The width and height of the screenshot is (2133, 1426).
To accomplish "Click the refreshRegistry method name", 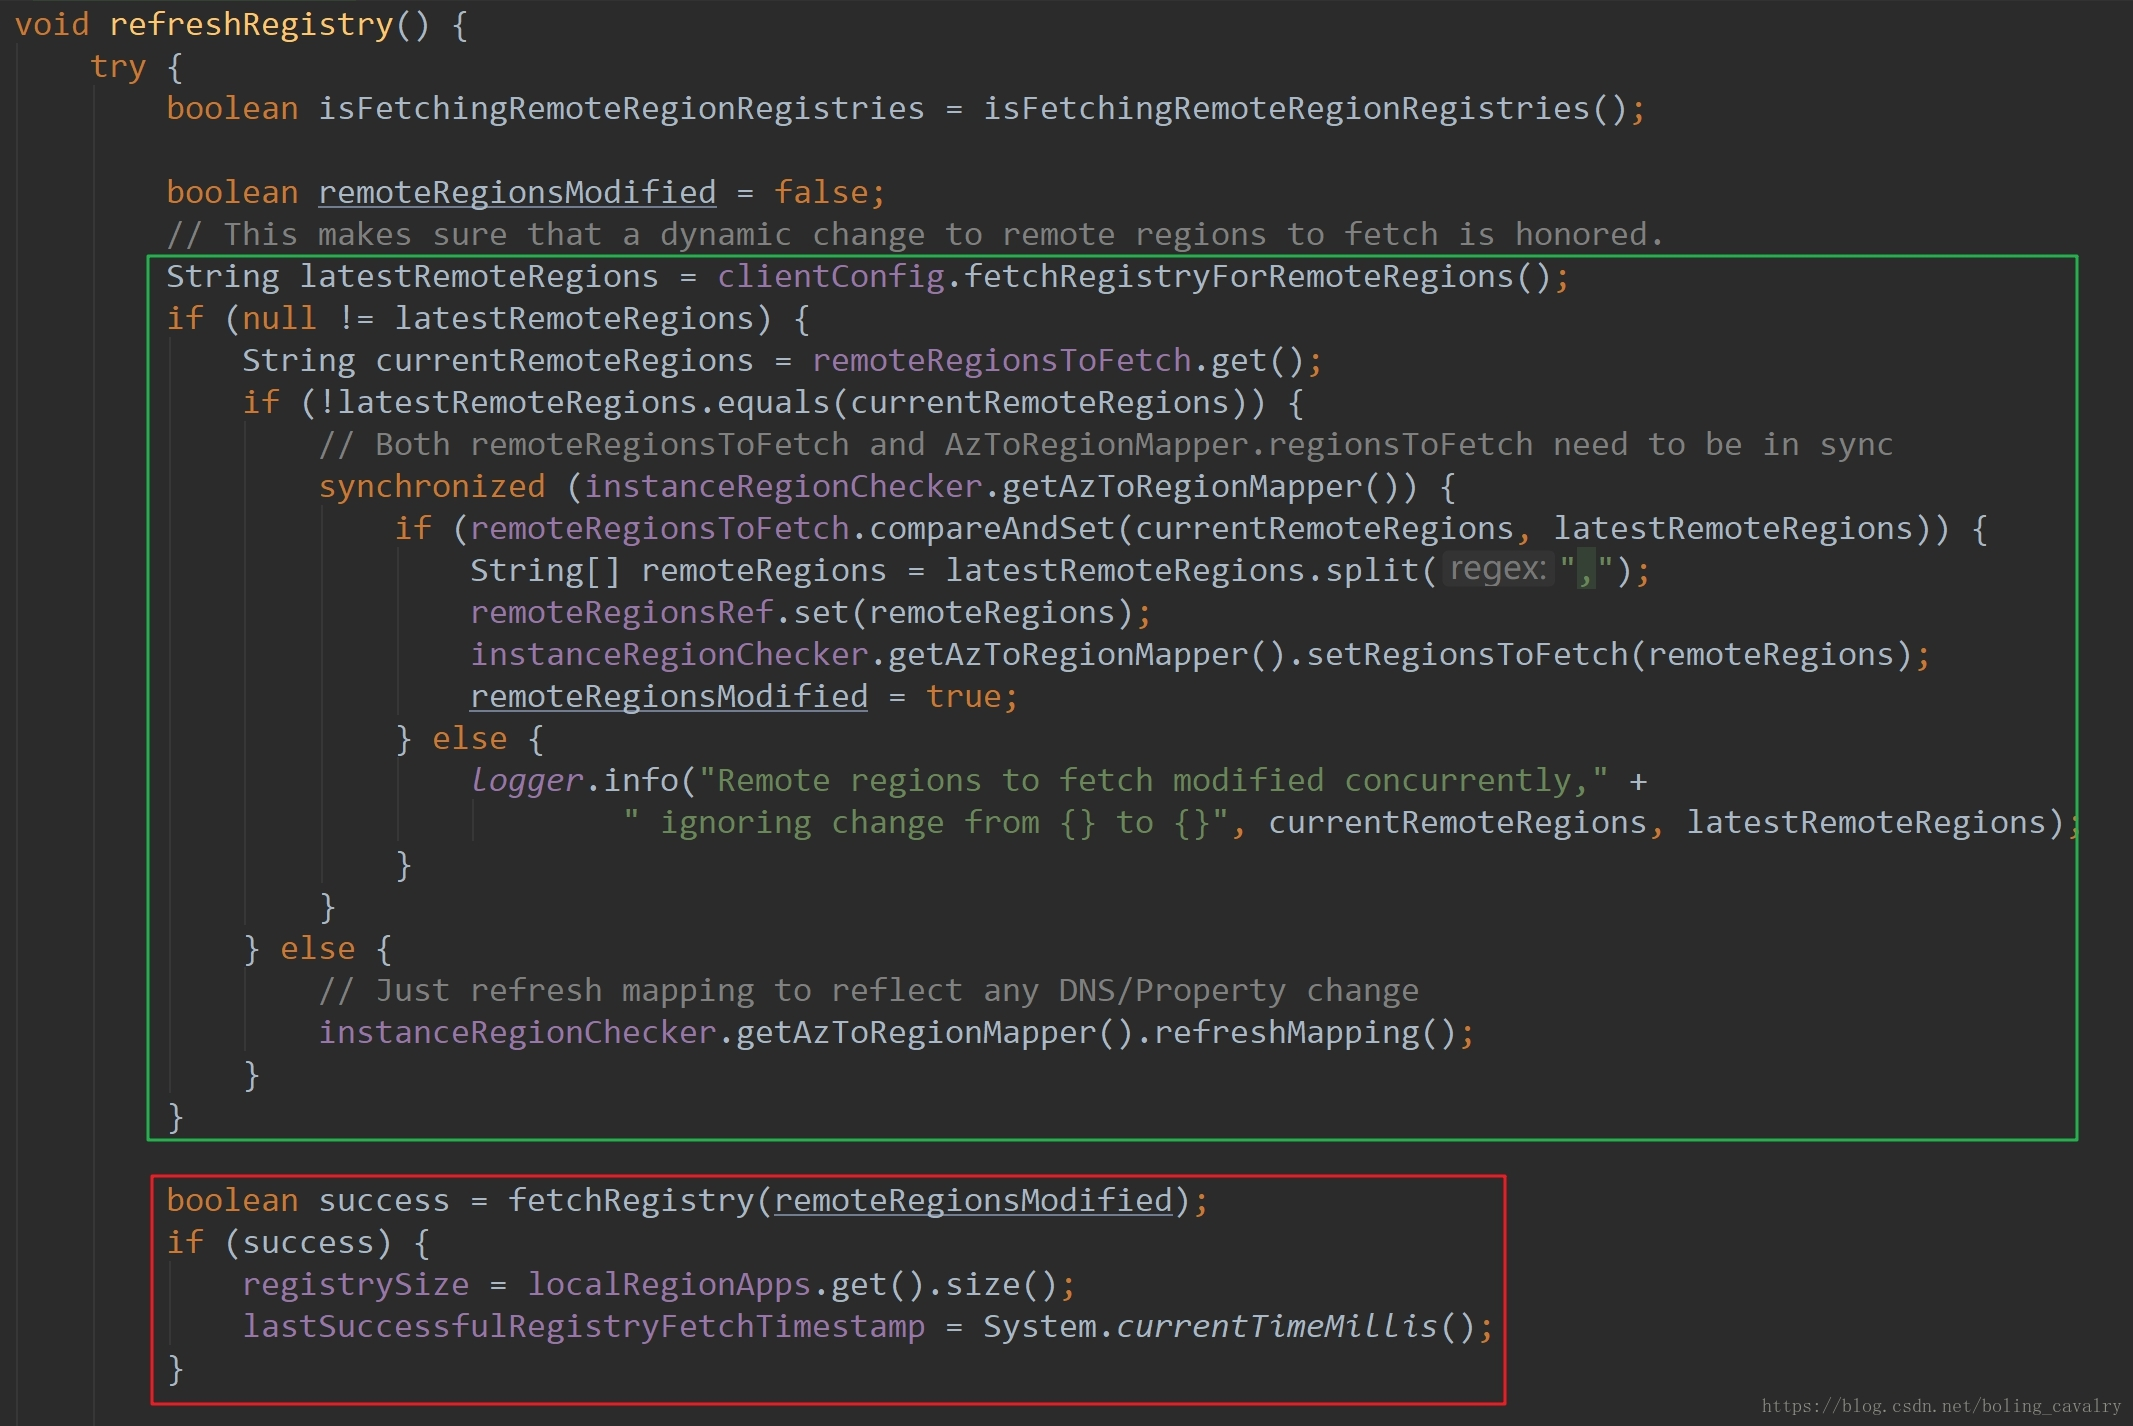I will (x=250, y=24).
